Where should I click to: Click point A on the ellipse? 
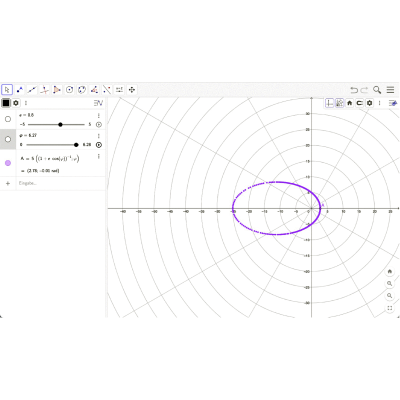(x=320, y=208)
